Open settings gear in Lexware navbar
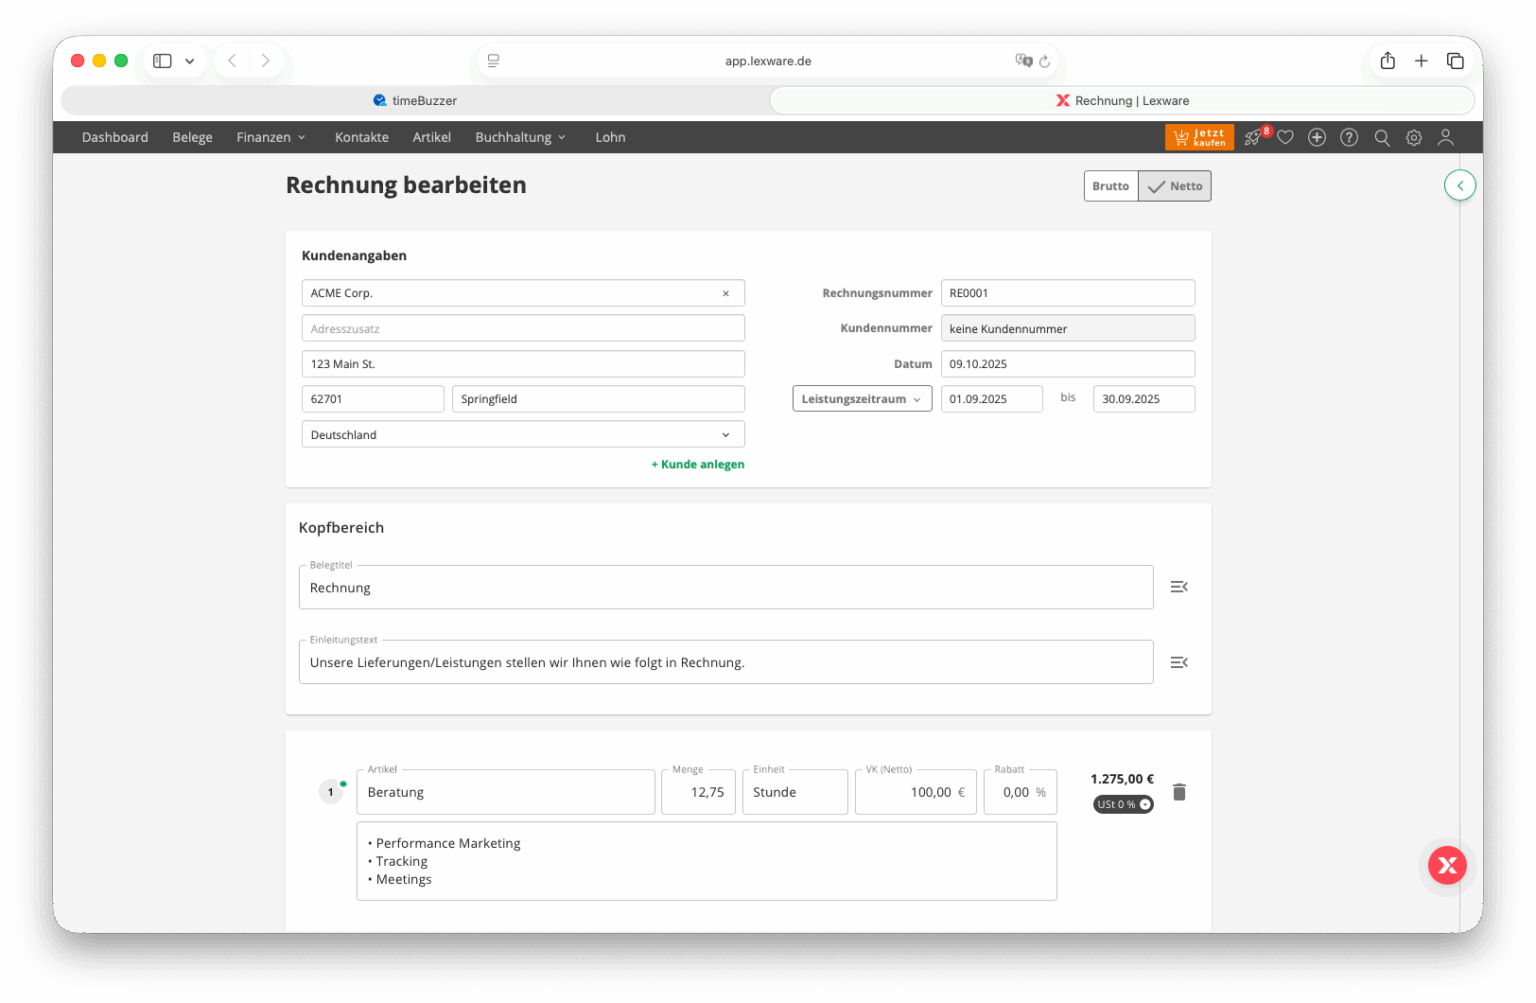 (x=1414, y=138)
